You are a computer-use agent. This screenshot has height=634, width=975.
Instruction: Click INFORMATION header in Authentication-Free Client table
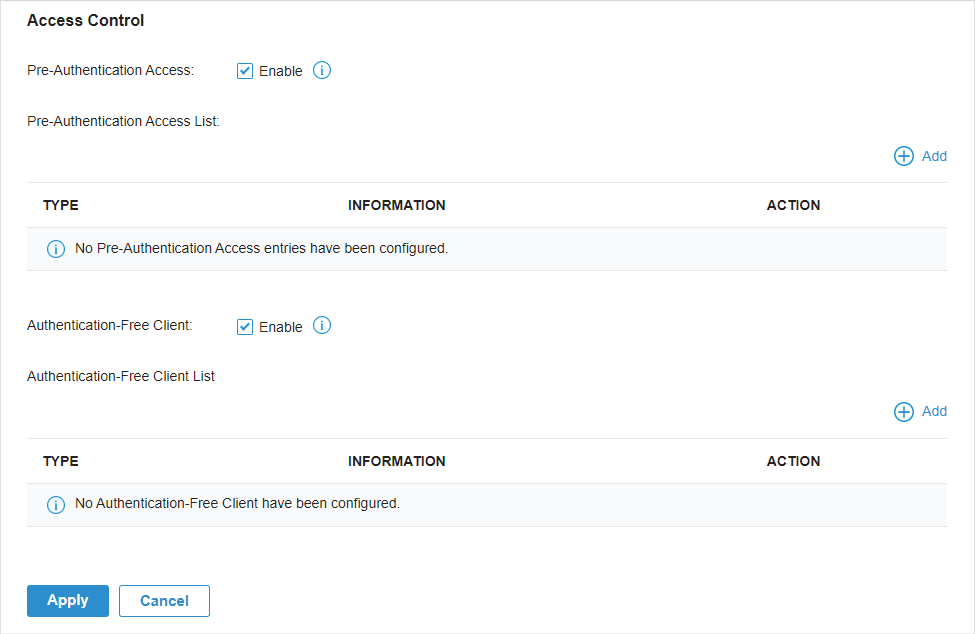click(x=397, y=461)
